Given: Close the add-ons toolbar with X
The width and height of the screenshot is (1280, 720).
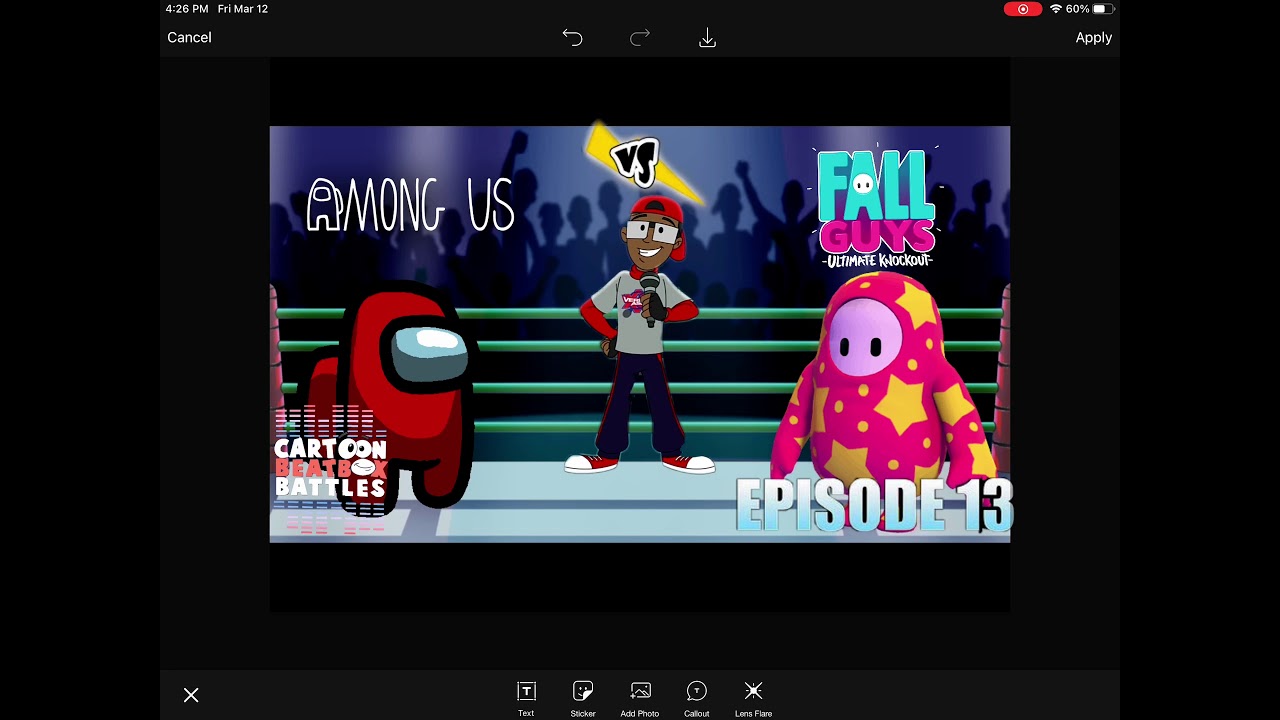Looking at the screenshot, I should (x=191, y=695).
